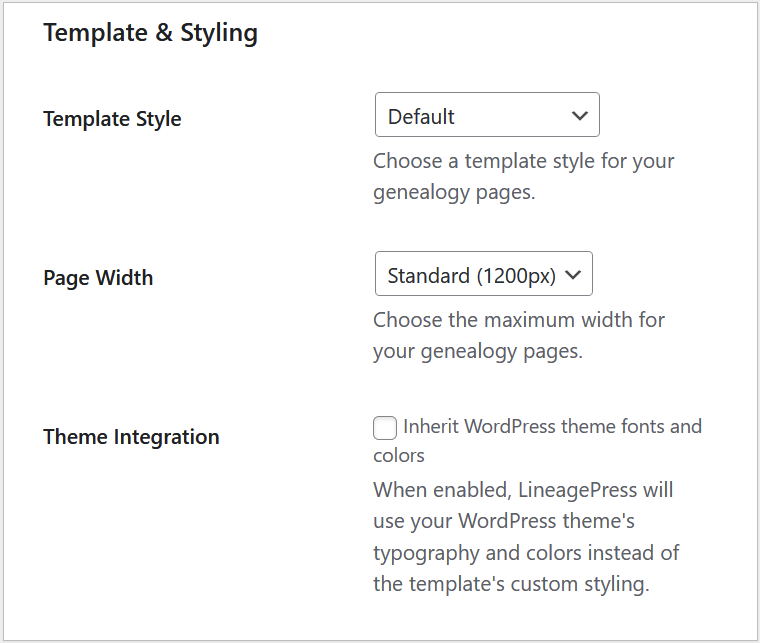This screenshot has height=643, width=760.
Task: Click 'genealogy pages.' under Template Style
Action: 454,193
